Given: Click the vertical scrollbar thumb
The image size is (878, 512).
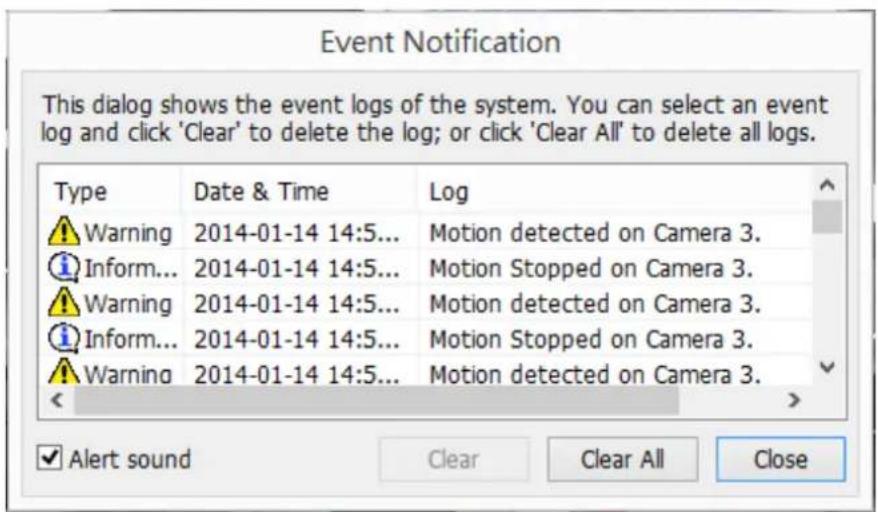Looking at the screenshot, I should pos(826,215).
